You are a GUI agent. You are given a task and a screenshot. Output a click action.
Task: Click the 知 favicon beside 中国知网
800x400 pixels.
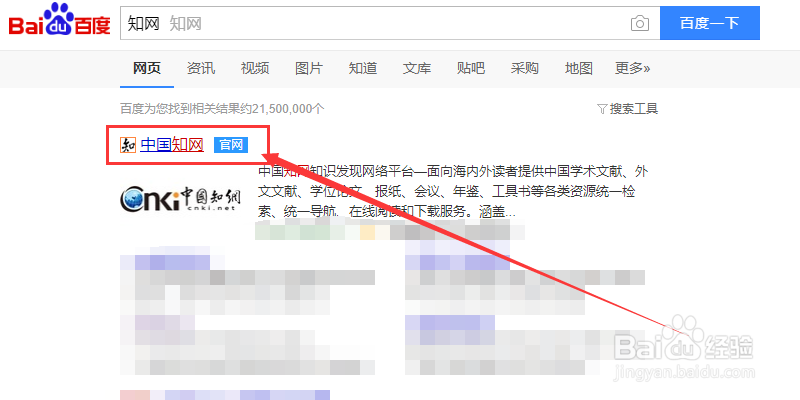(128, 145)
